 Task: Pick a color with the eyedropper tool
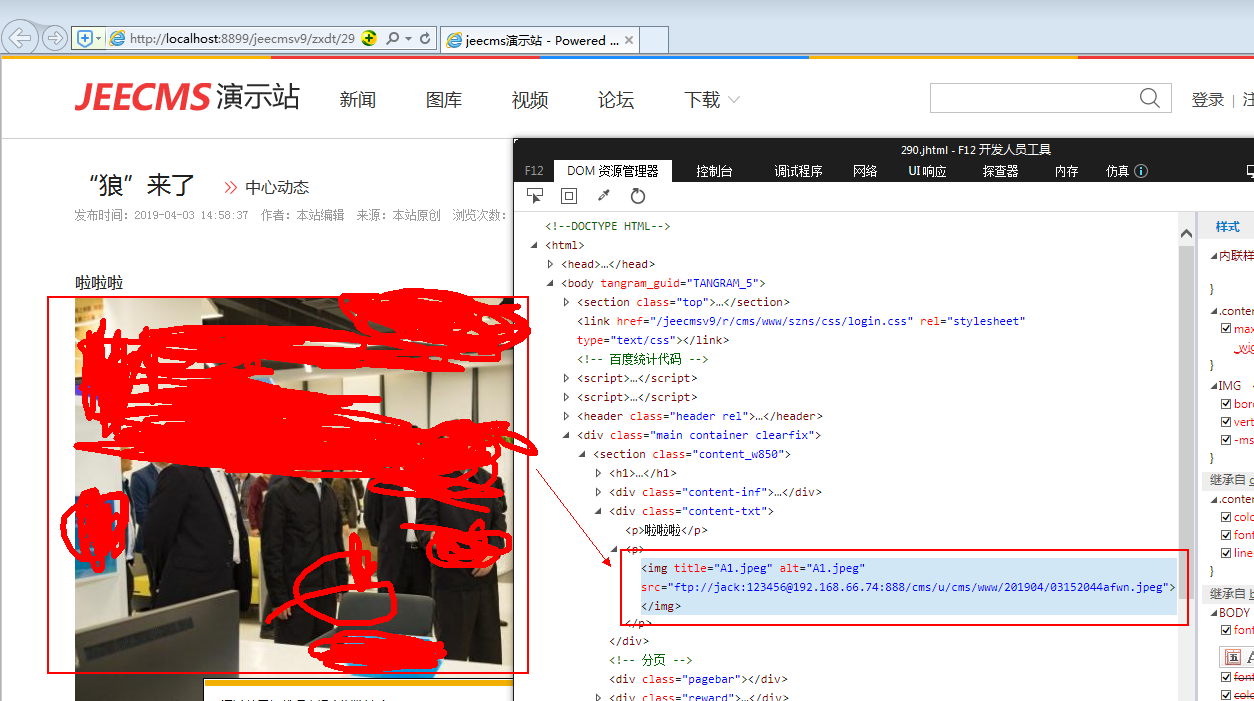[604, 196]
